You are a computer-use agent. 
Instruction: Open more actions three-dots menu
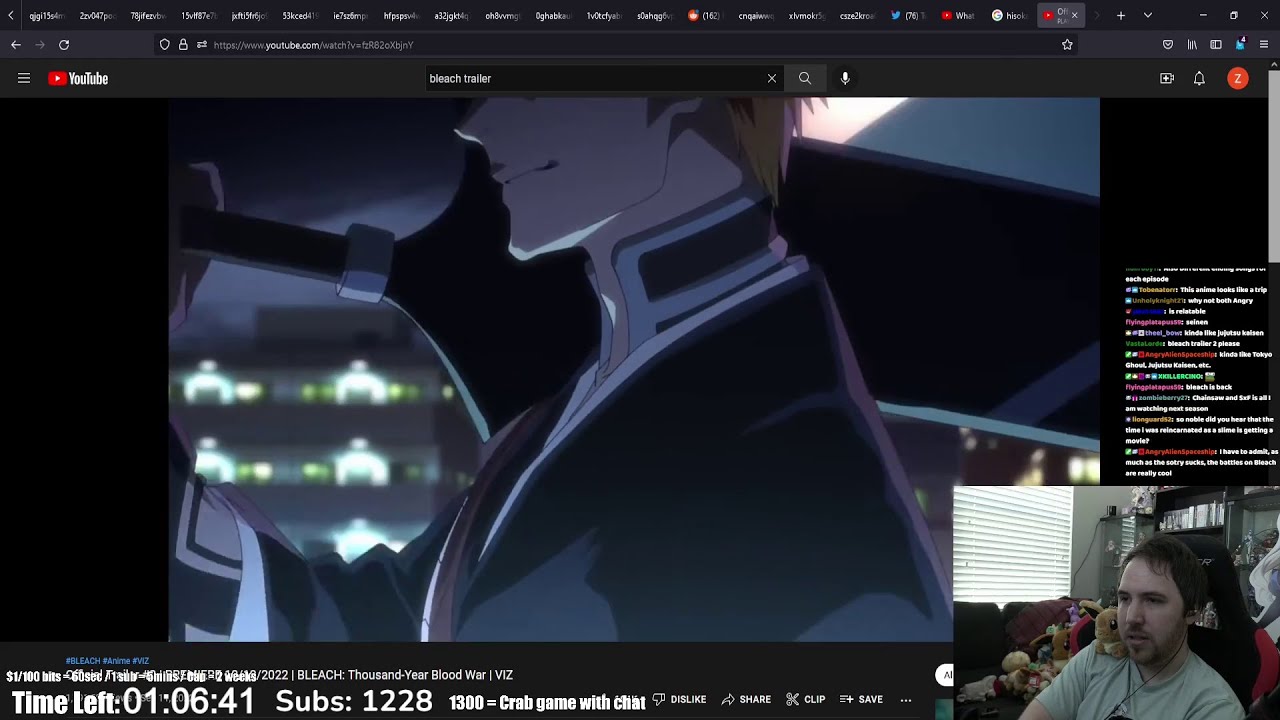pyautogui.click(x=906, y=700)
